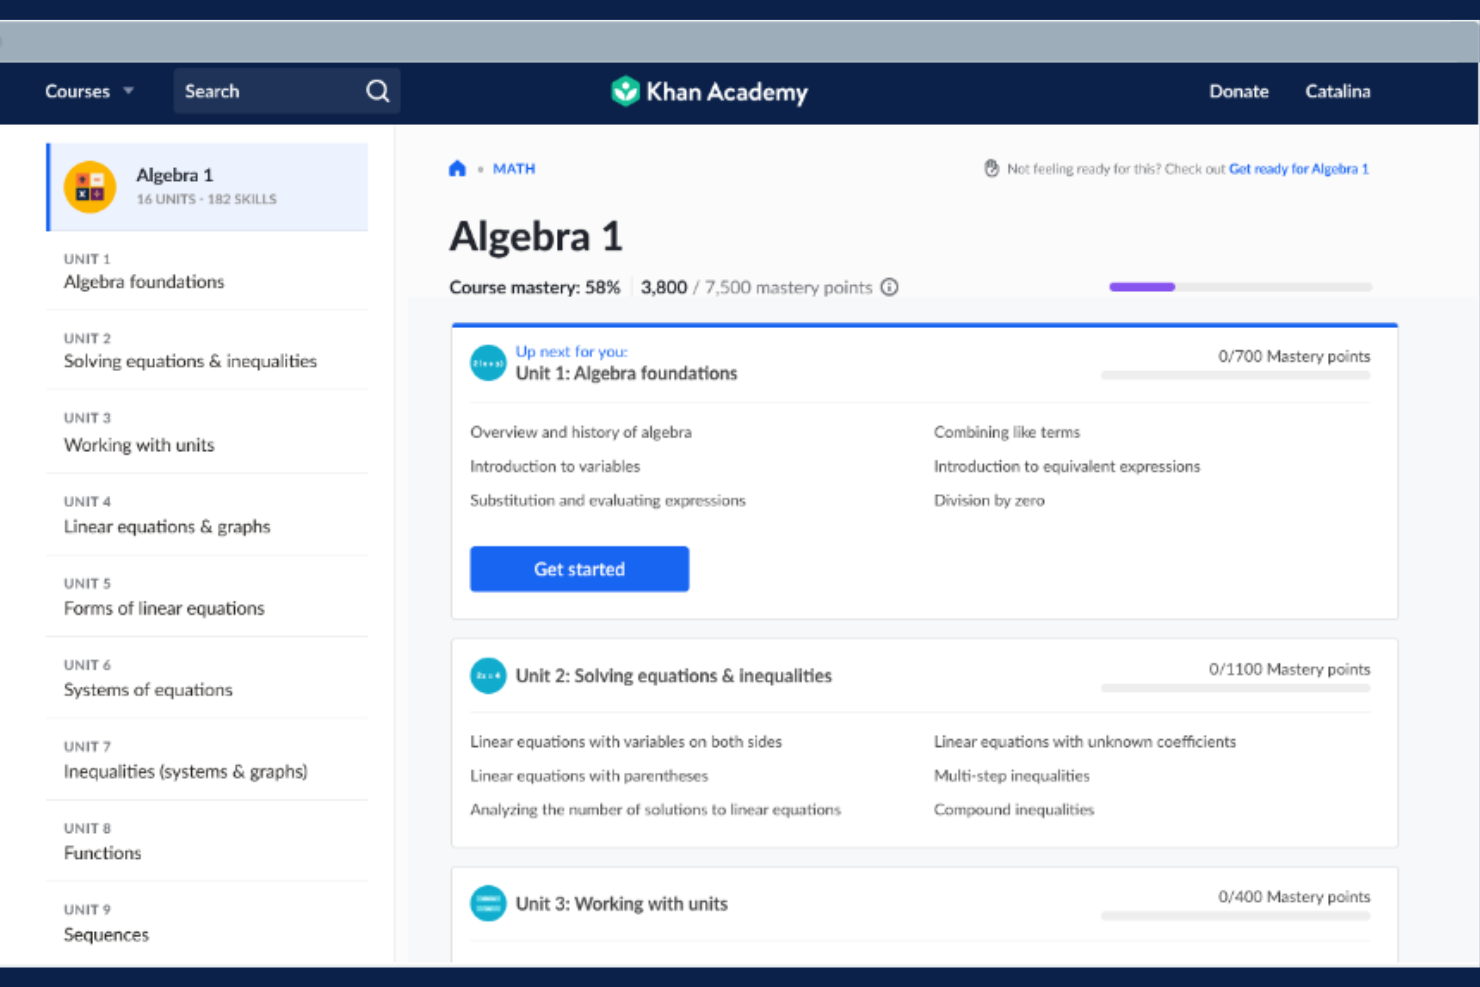Select Unit 9 Sequences in sidebar

[x=207, y=923]
